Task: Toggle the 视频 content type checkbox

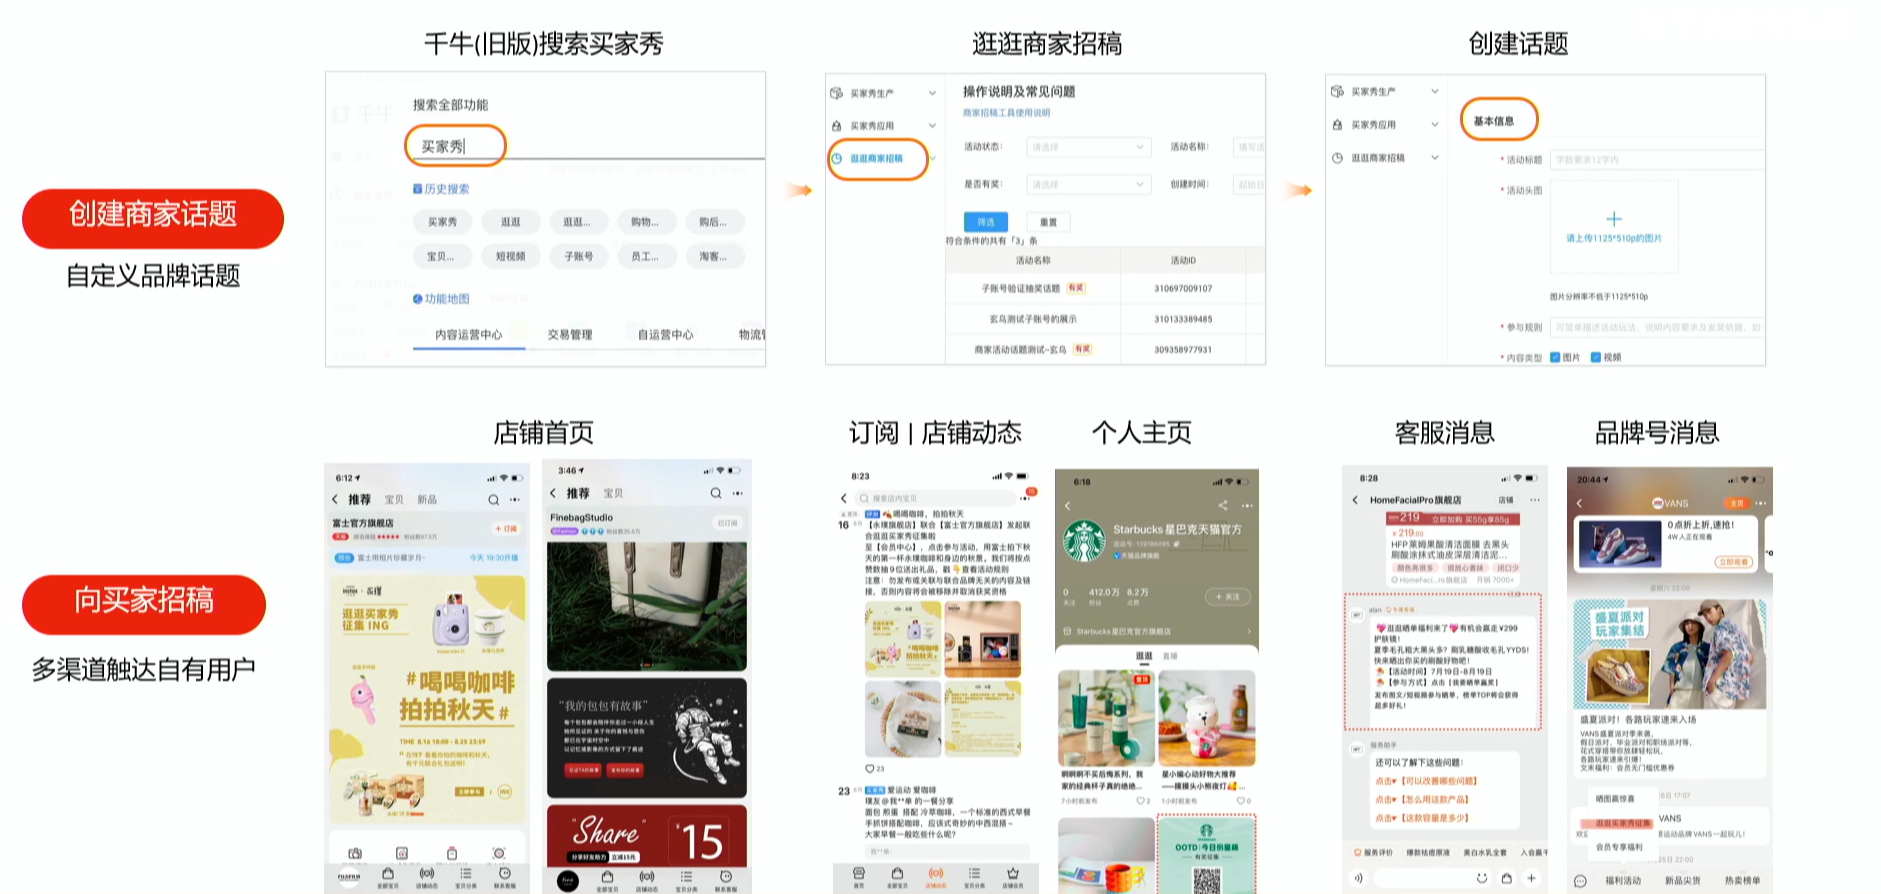Action: (1595, 357)
